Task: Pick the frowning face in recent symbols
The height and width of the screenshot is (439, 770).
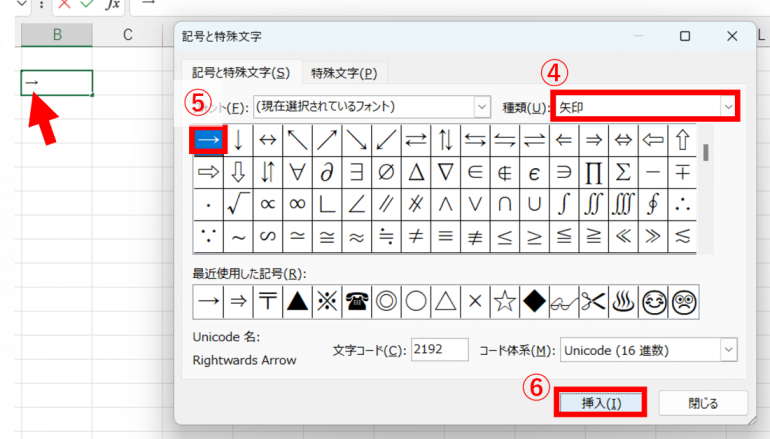Action: coord(684,302)
